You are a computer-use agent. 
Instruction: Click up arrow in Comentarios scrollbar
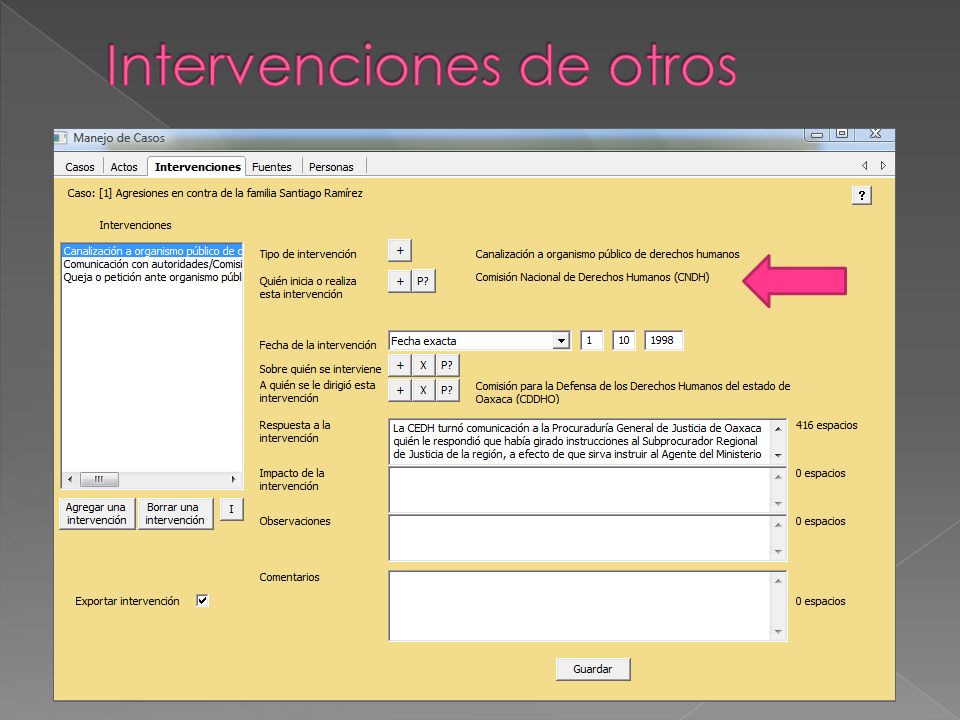click(x=778, y=580)
